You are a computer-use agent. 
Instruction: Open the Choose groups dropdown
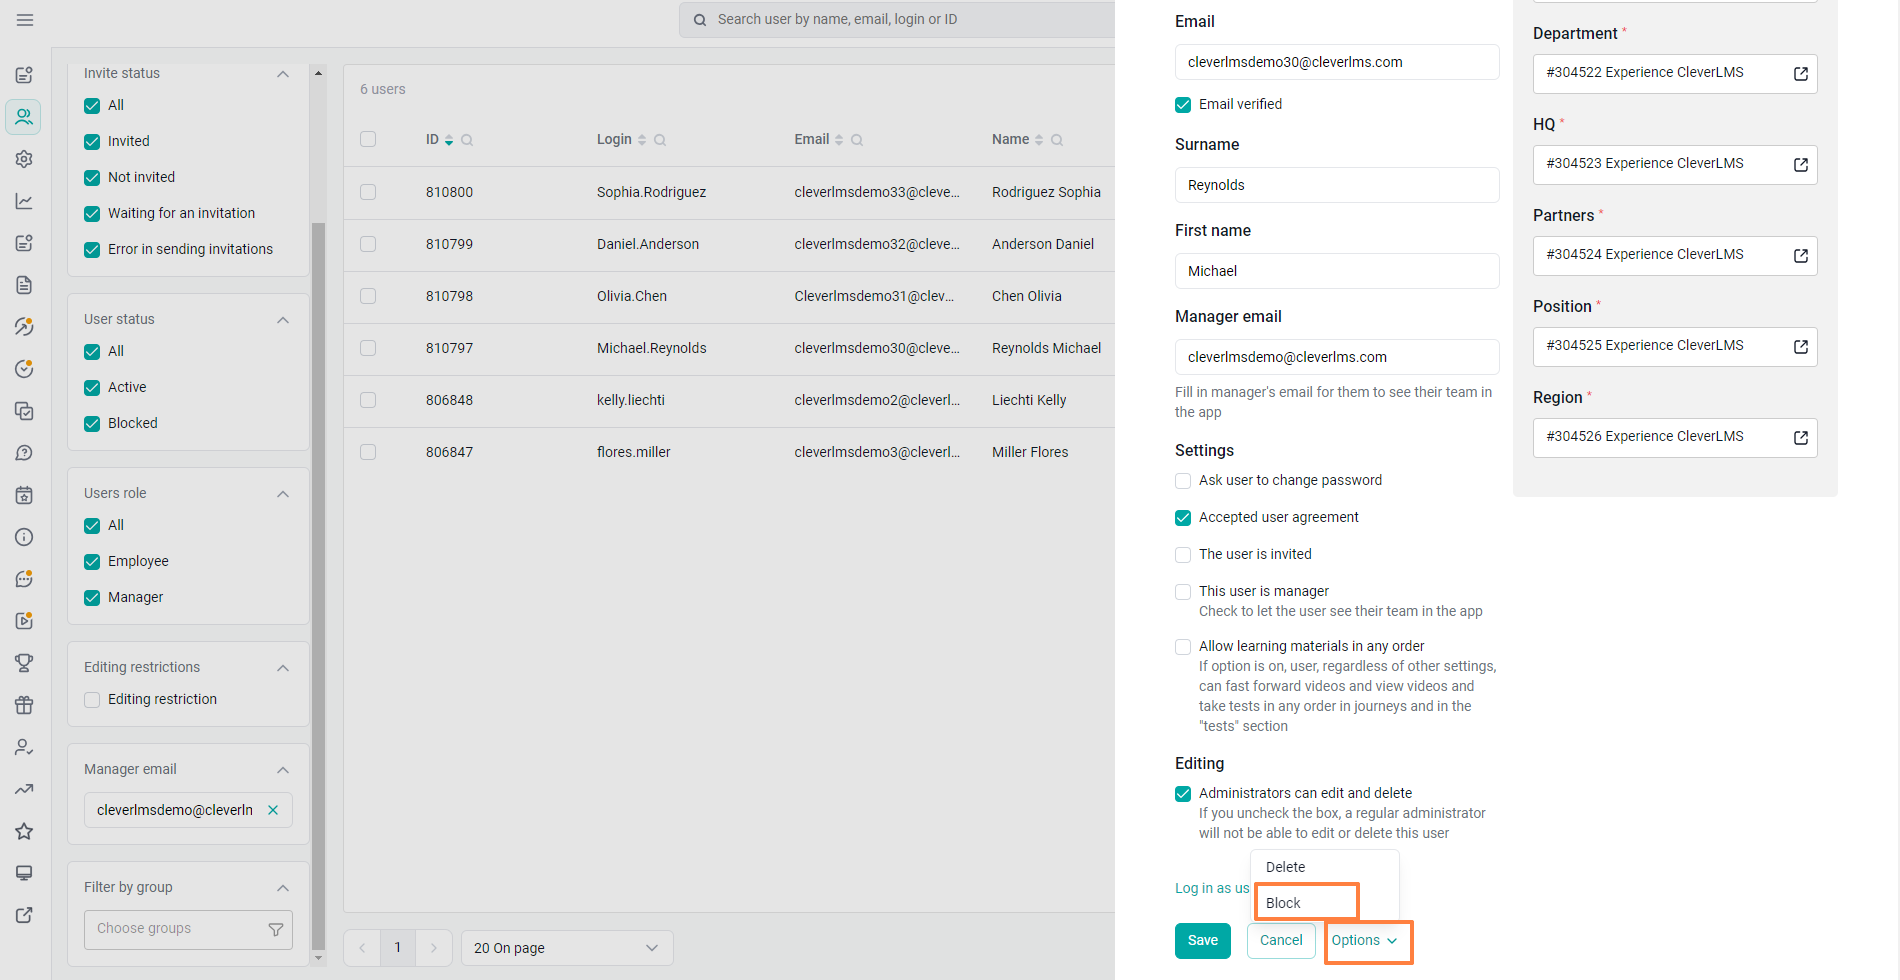click(188, 929)
